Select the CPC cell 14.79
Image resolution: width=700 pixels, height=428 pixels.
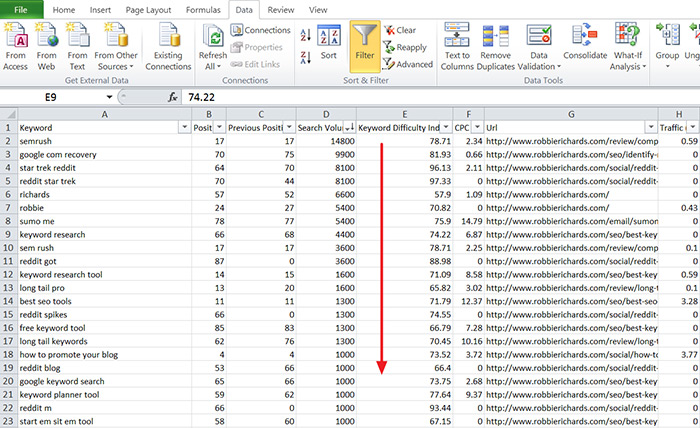pyautogui.click(x=469, y=221)
